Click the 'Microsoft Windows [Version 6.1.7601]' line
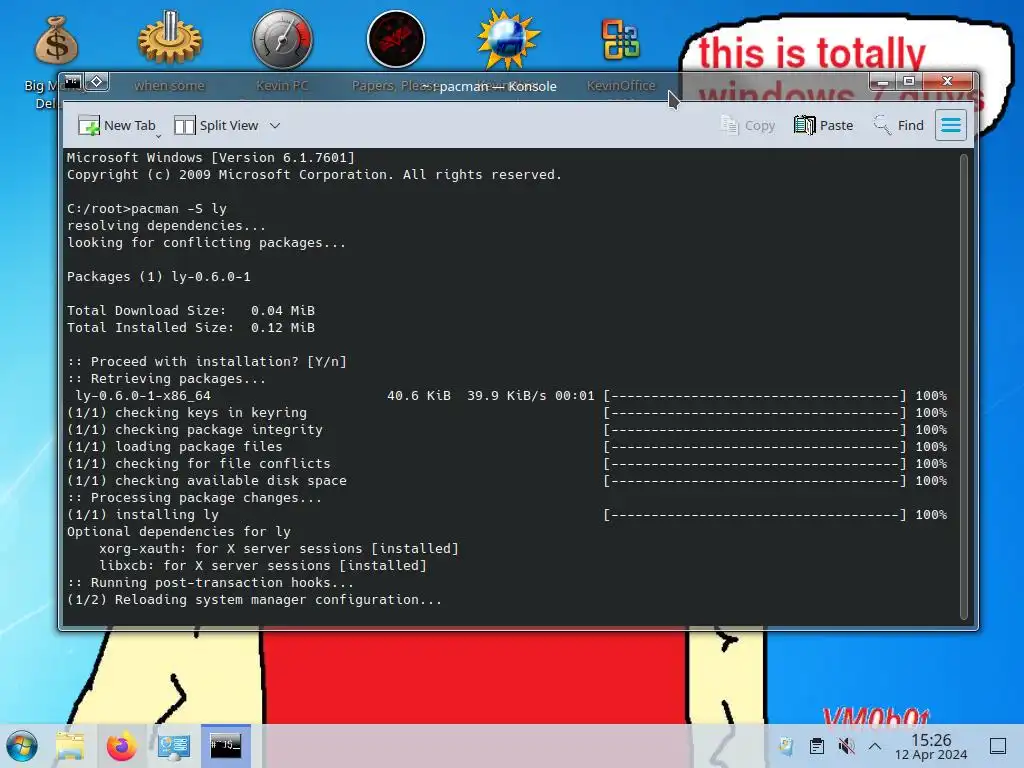The height and width of the screenshot is (768, 1024). (x=211, y=157)
